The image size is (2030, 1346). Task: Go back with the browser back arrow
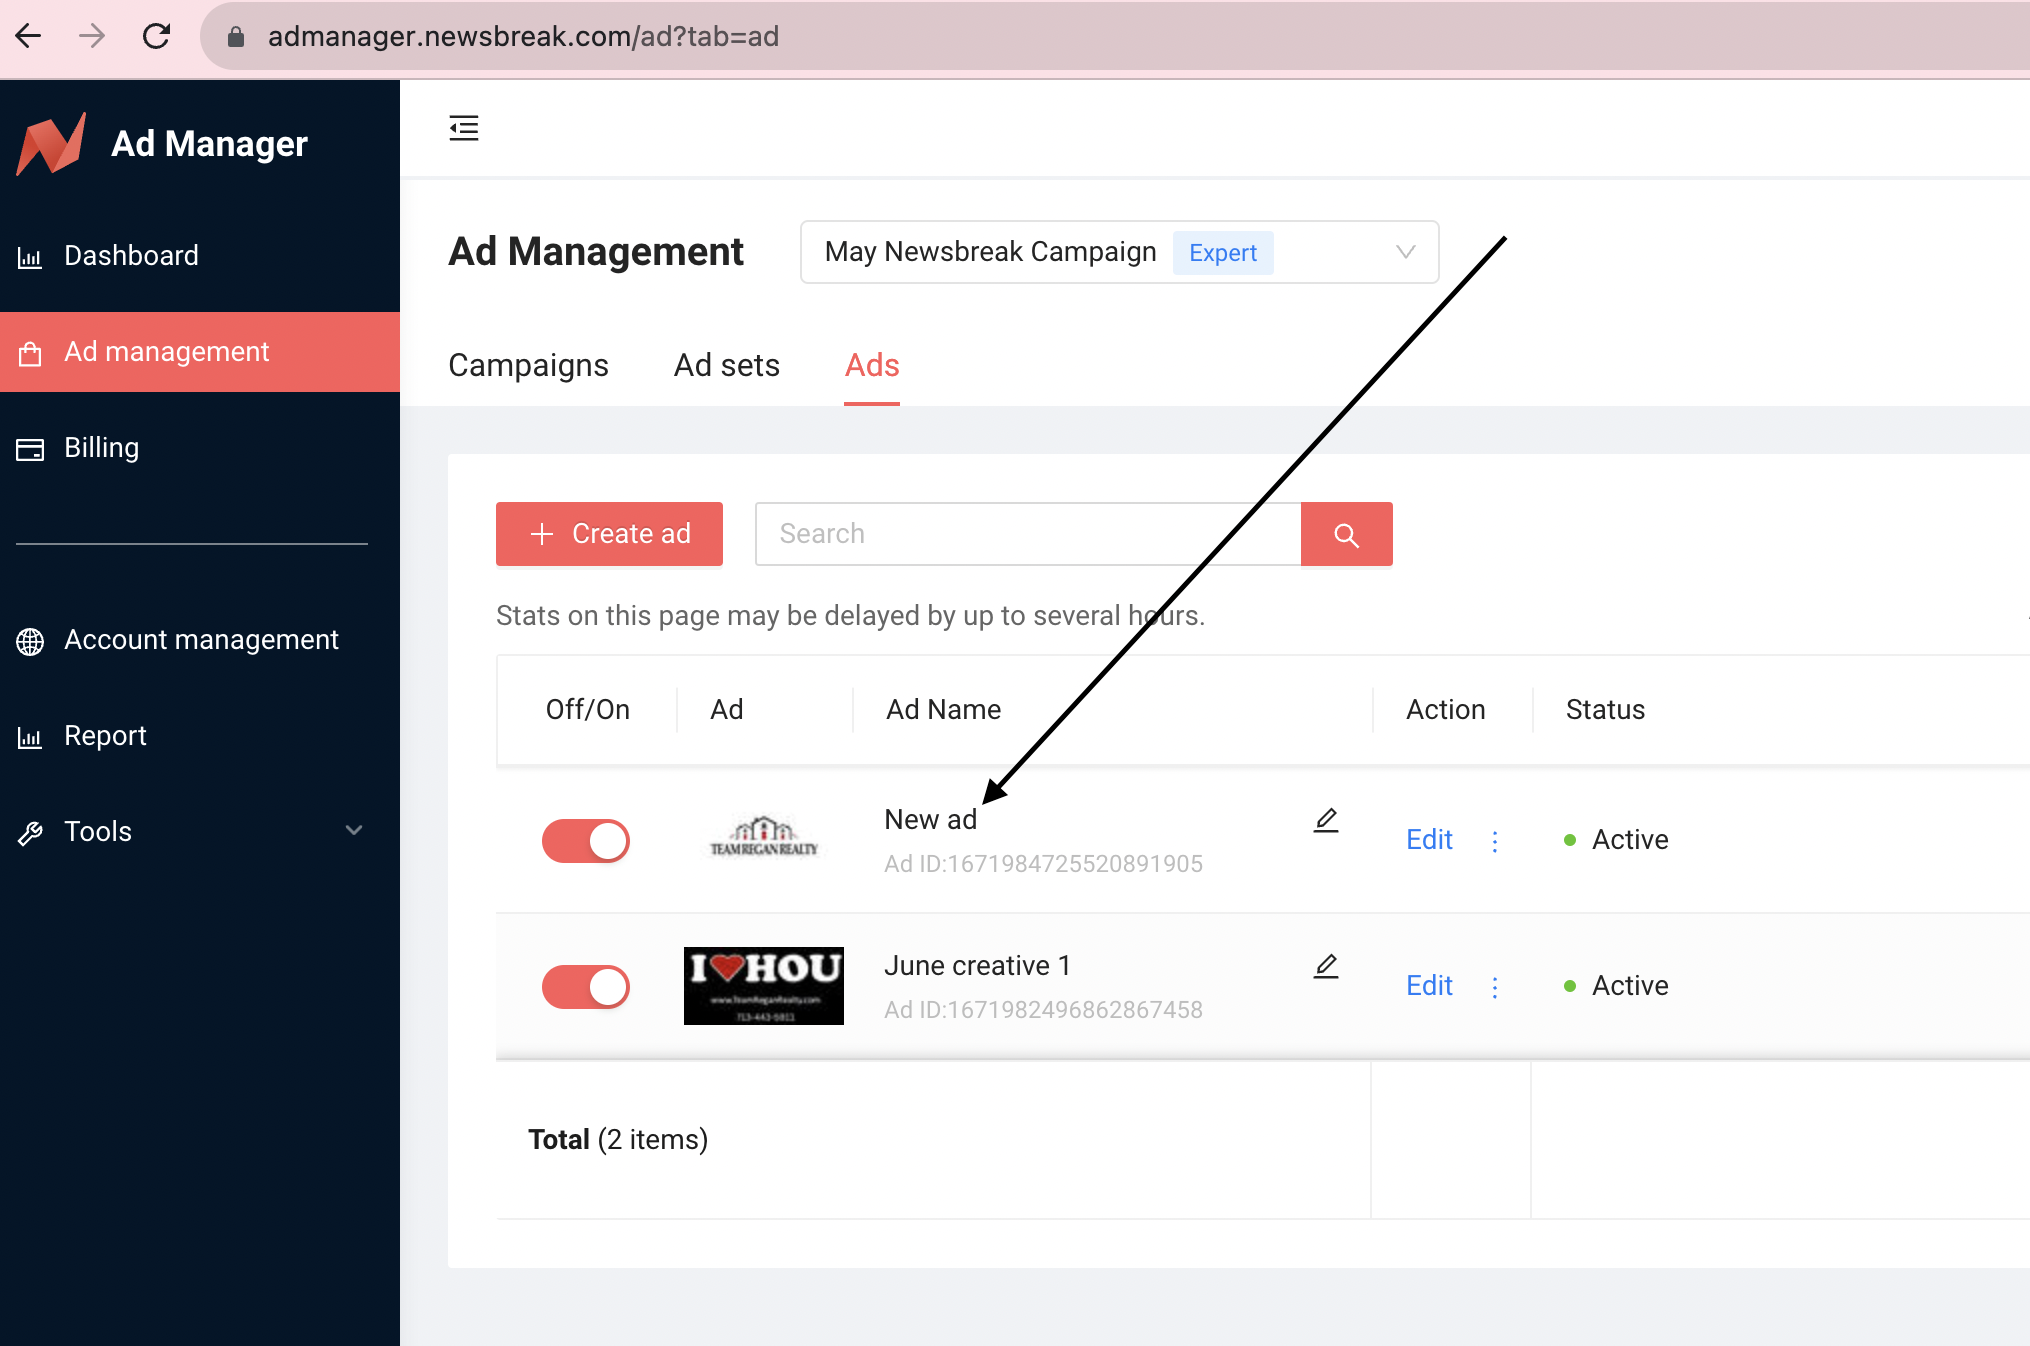click(29, 37)
